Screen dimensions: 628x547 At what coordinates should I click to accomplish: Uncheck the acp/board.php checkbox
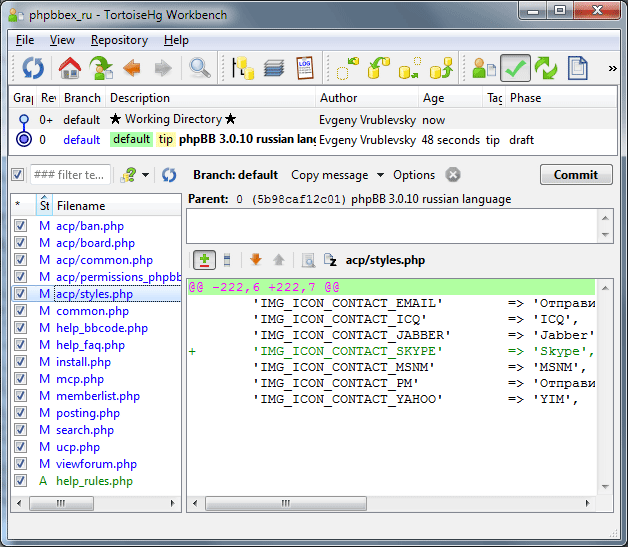click(20, 243)
